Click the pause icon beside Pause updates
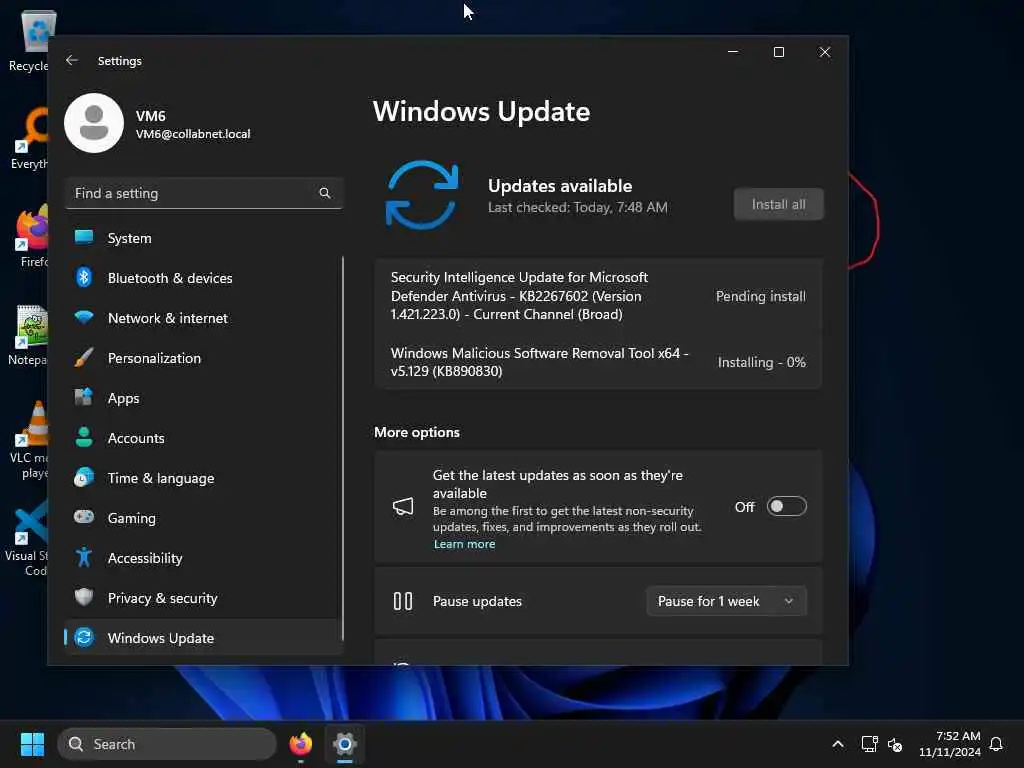 click(403, 601)
